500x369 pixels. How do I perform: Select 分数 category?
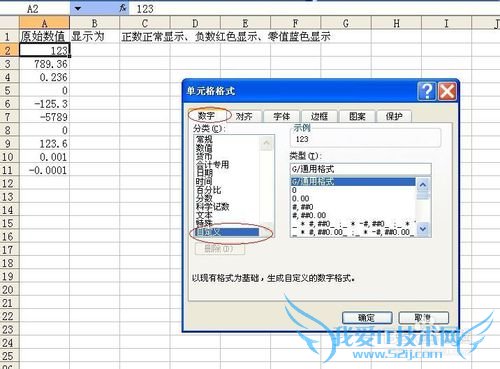204,198
